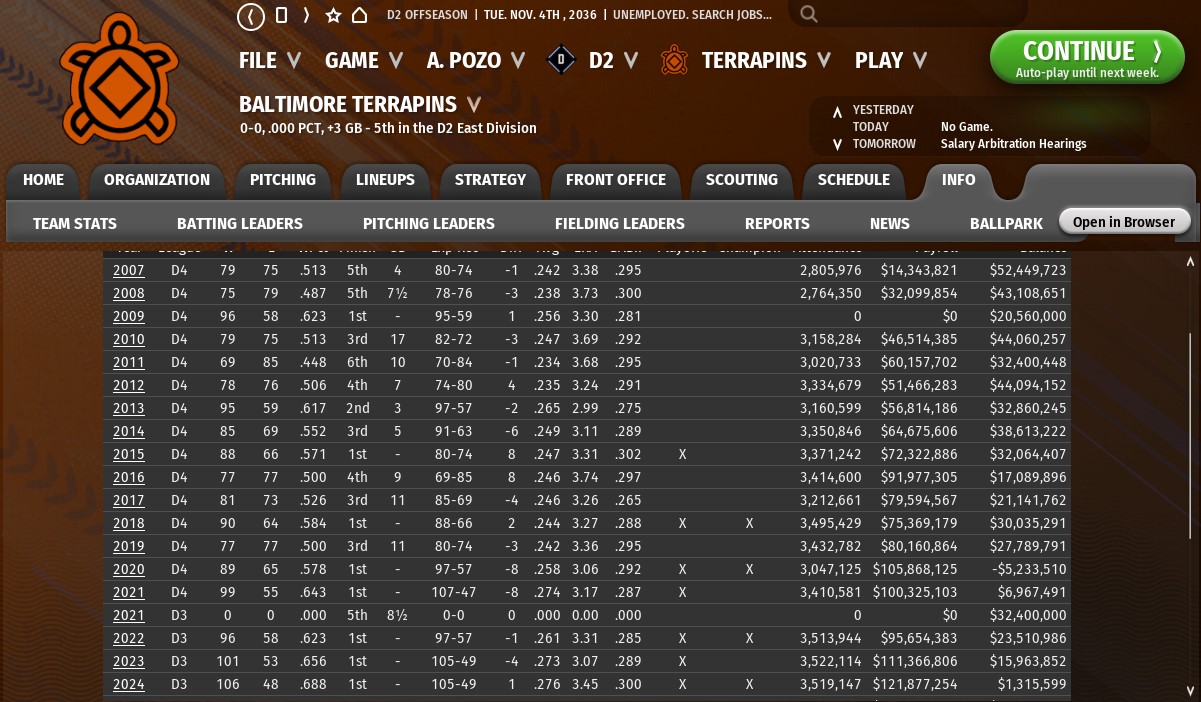Expand the A. POZO manager menu

[x=475, y=60]
